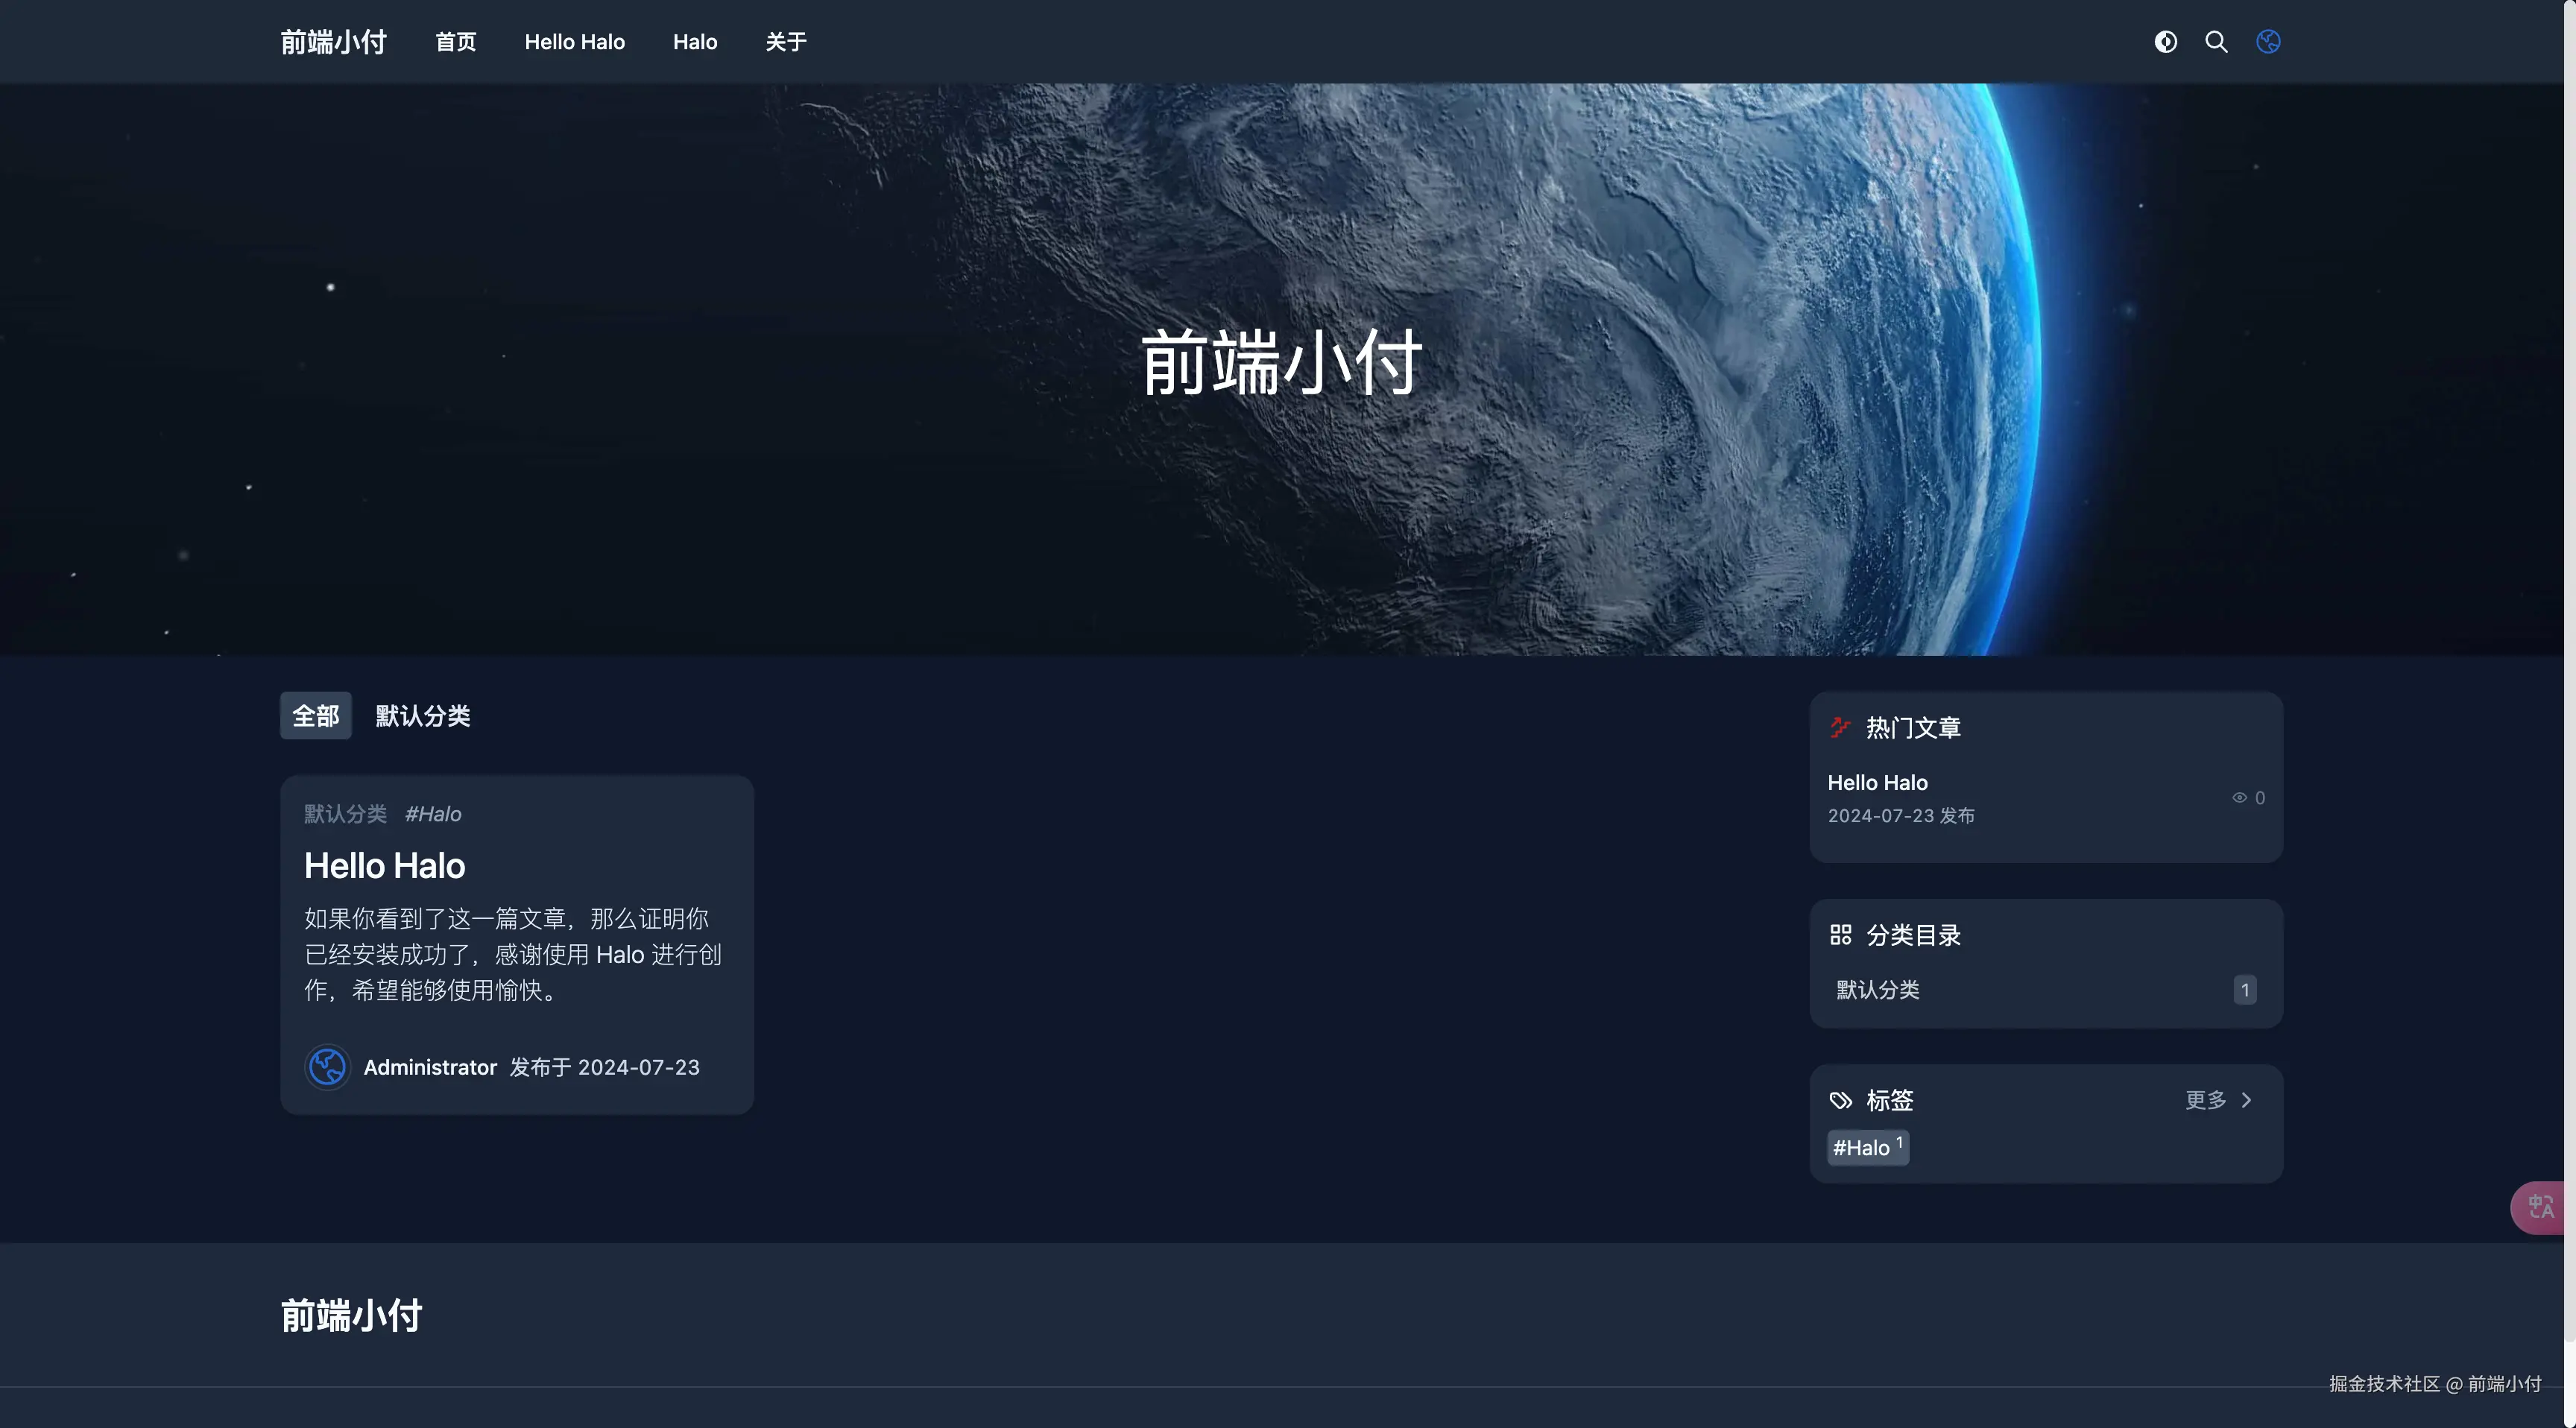Click the 前端小付 site logo in header
Screen dimensions: 2576x1428
[333, 42]
